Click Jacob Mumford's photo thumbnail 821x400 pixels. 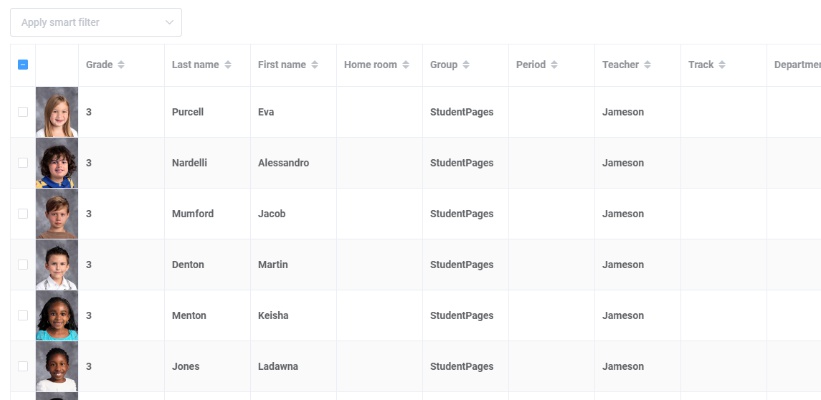(x=57, y=214)
